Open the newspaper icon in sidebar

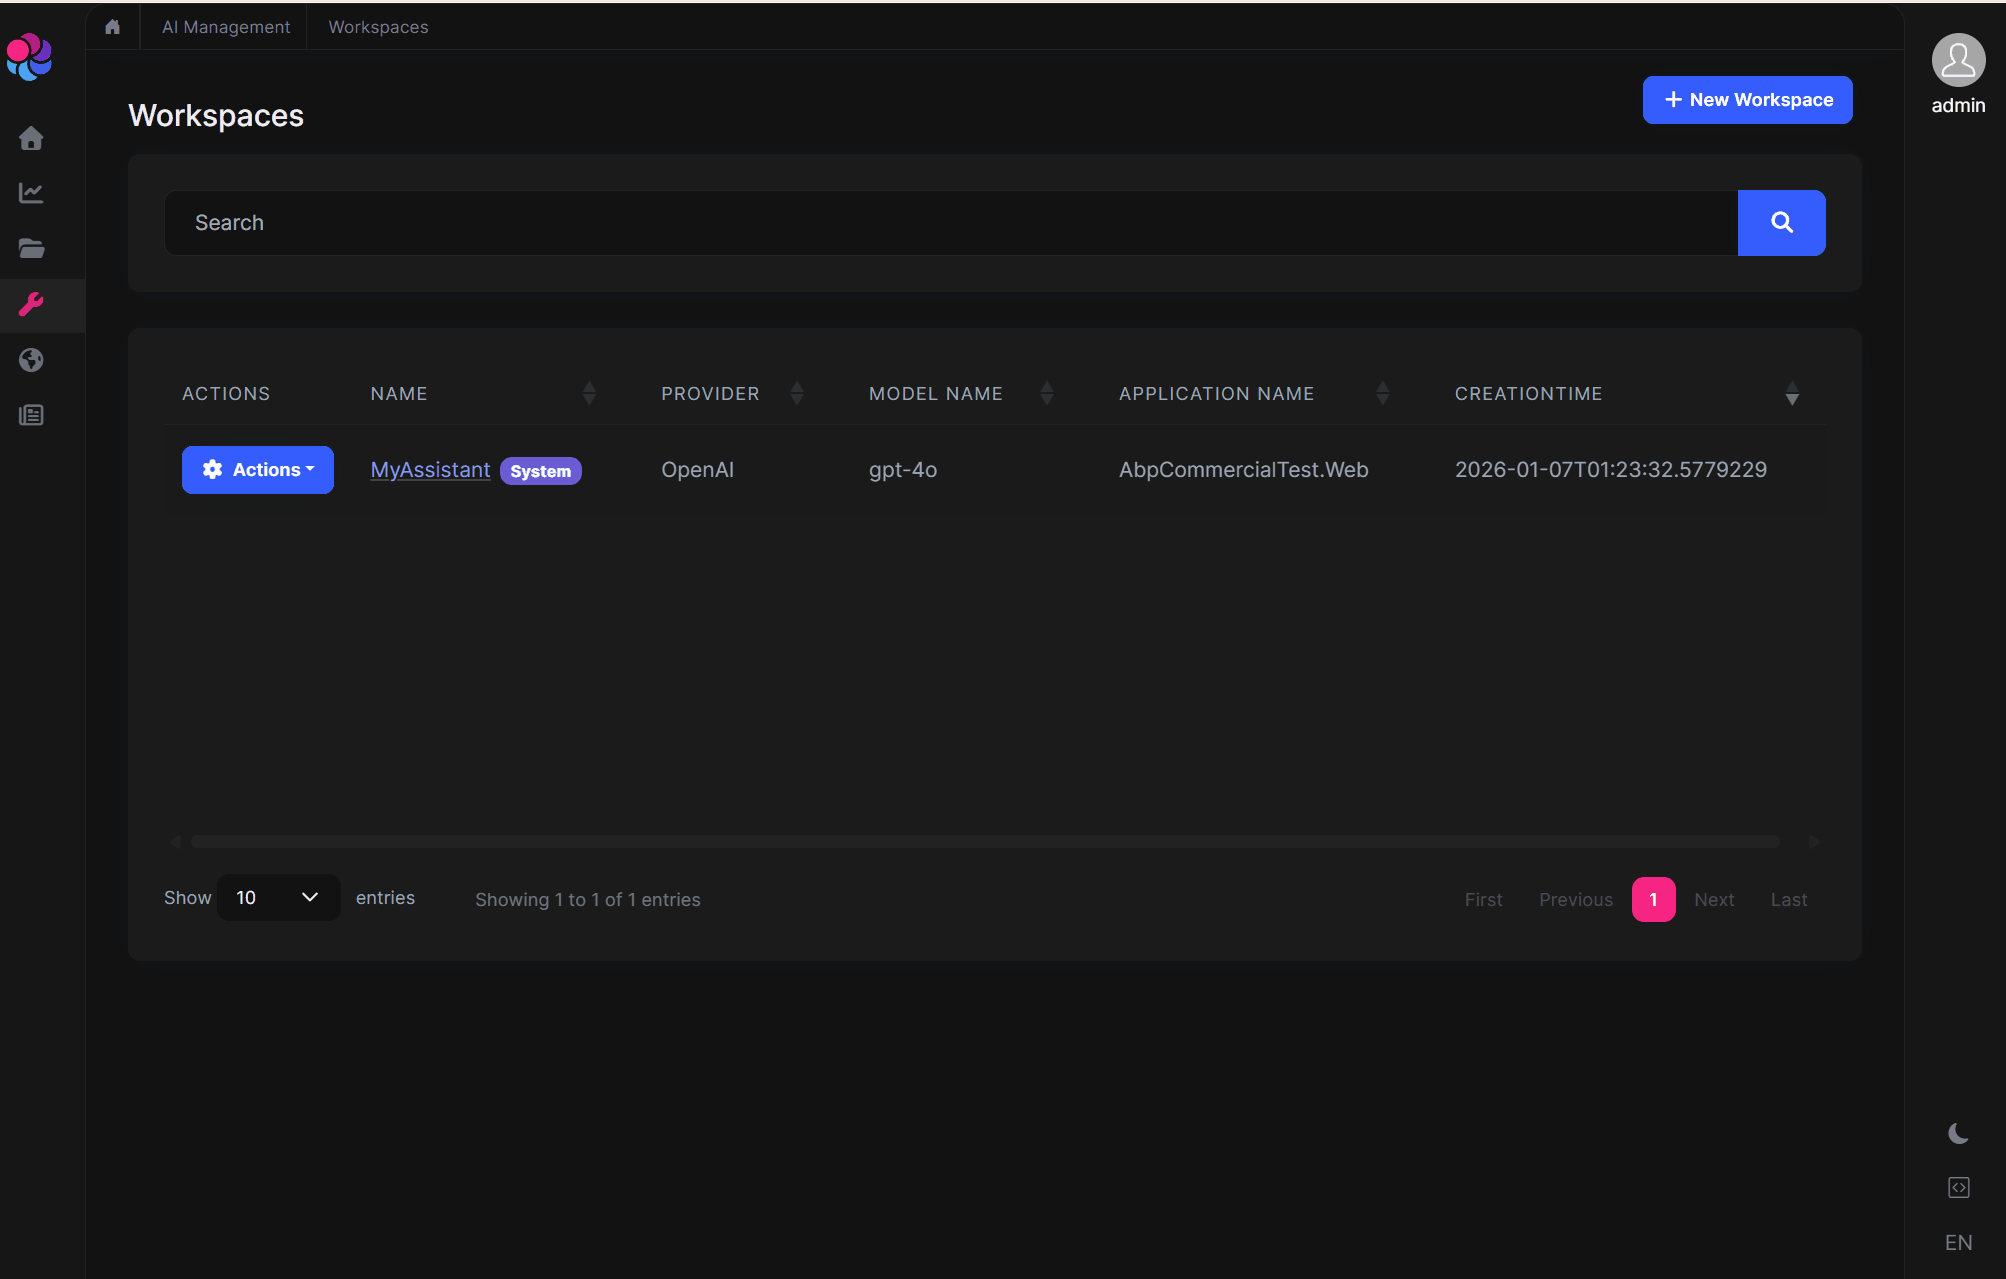(31, 415)
